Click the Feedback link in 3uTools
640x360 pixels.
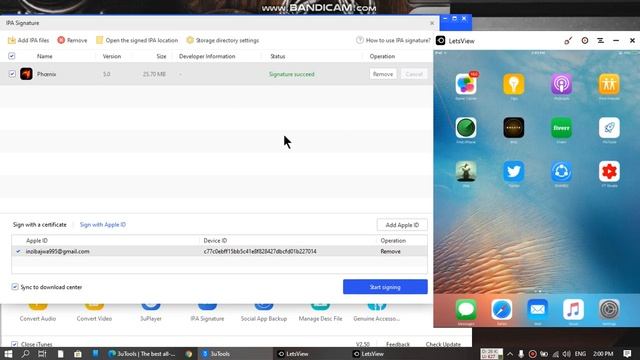pos(398,344)
